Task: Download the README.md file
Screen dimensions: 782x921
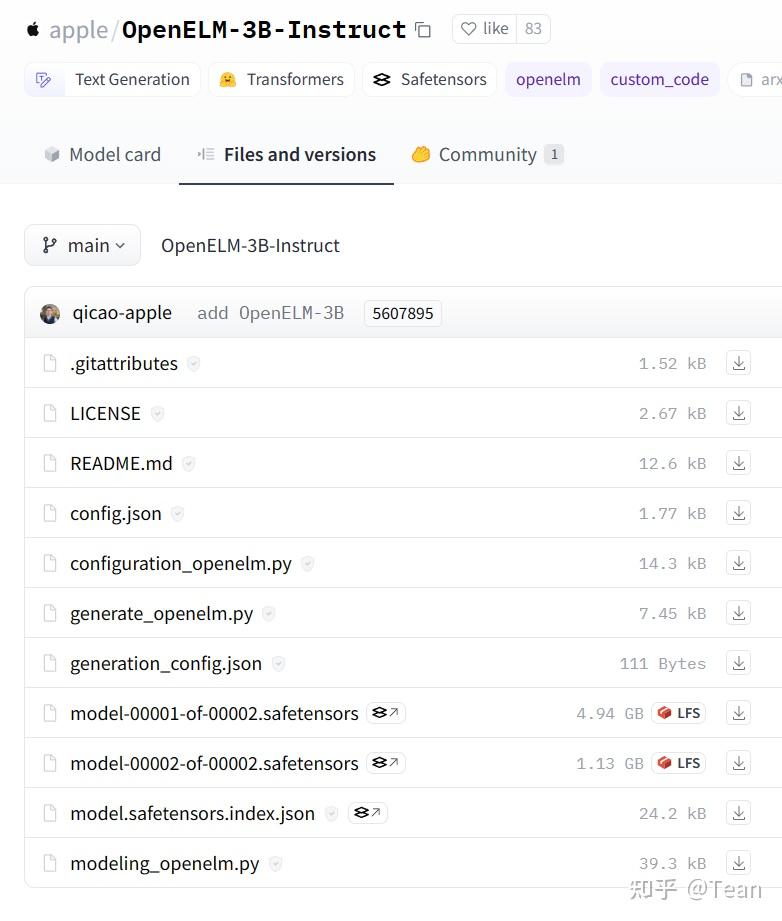Action: (738, 462)
